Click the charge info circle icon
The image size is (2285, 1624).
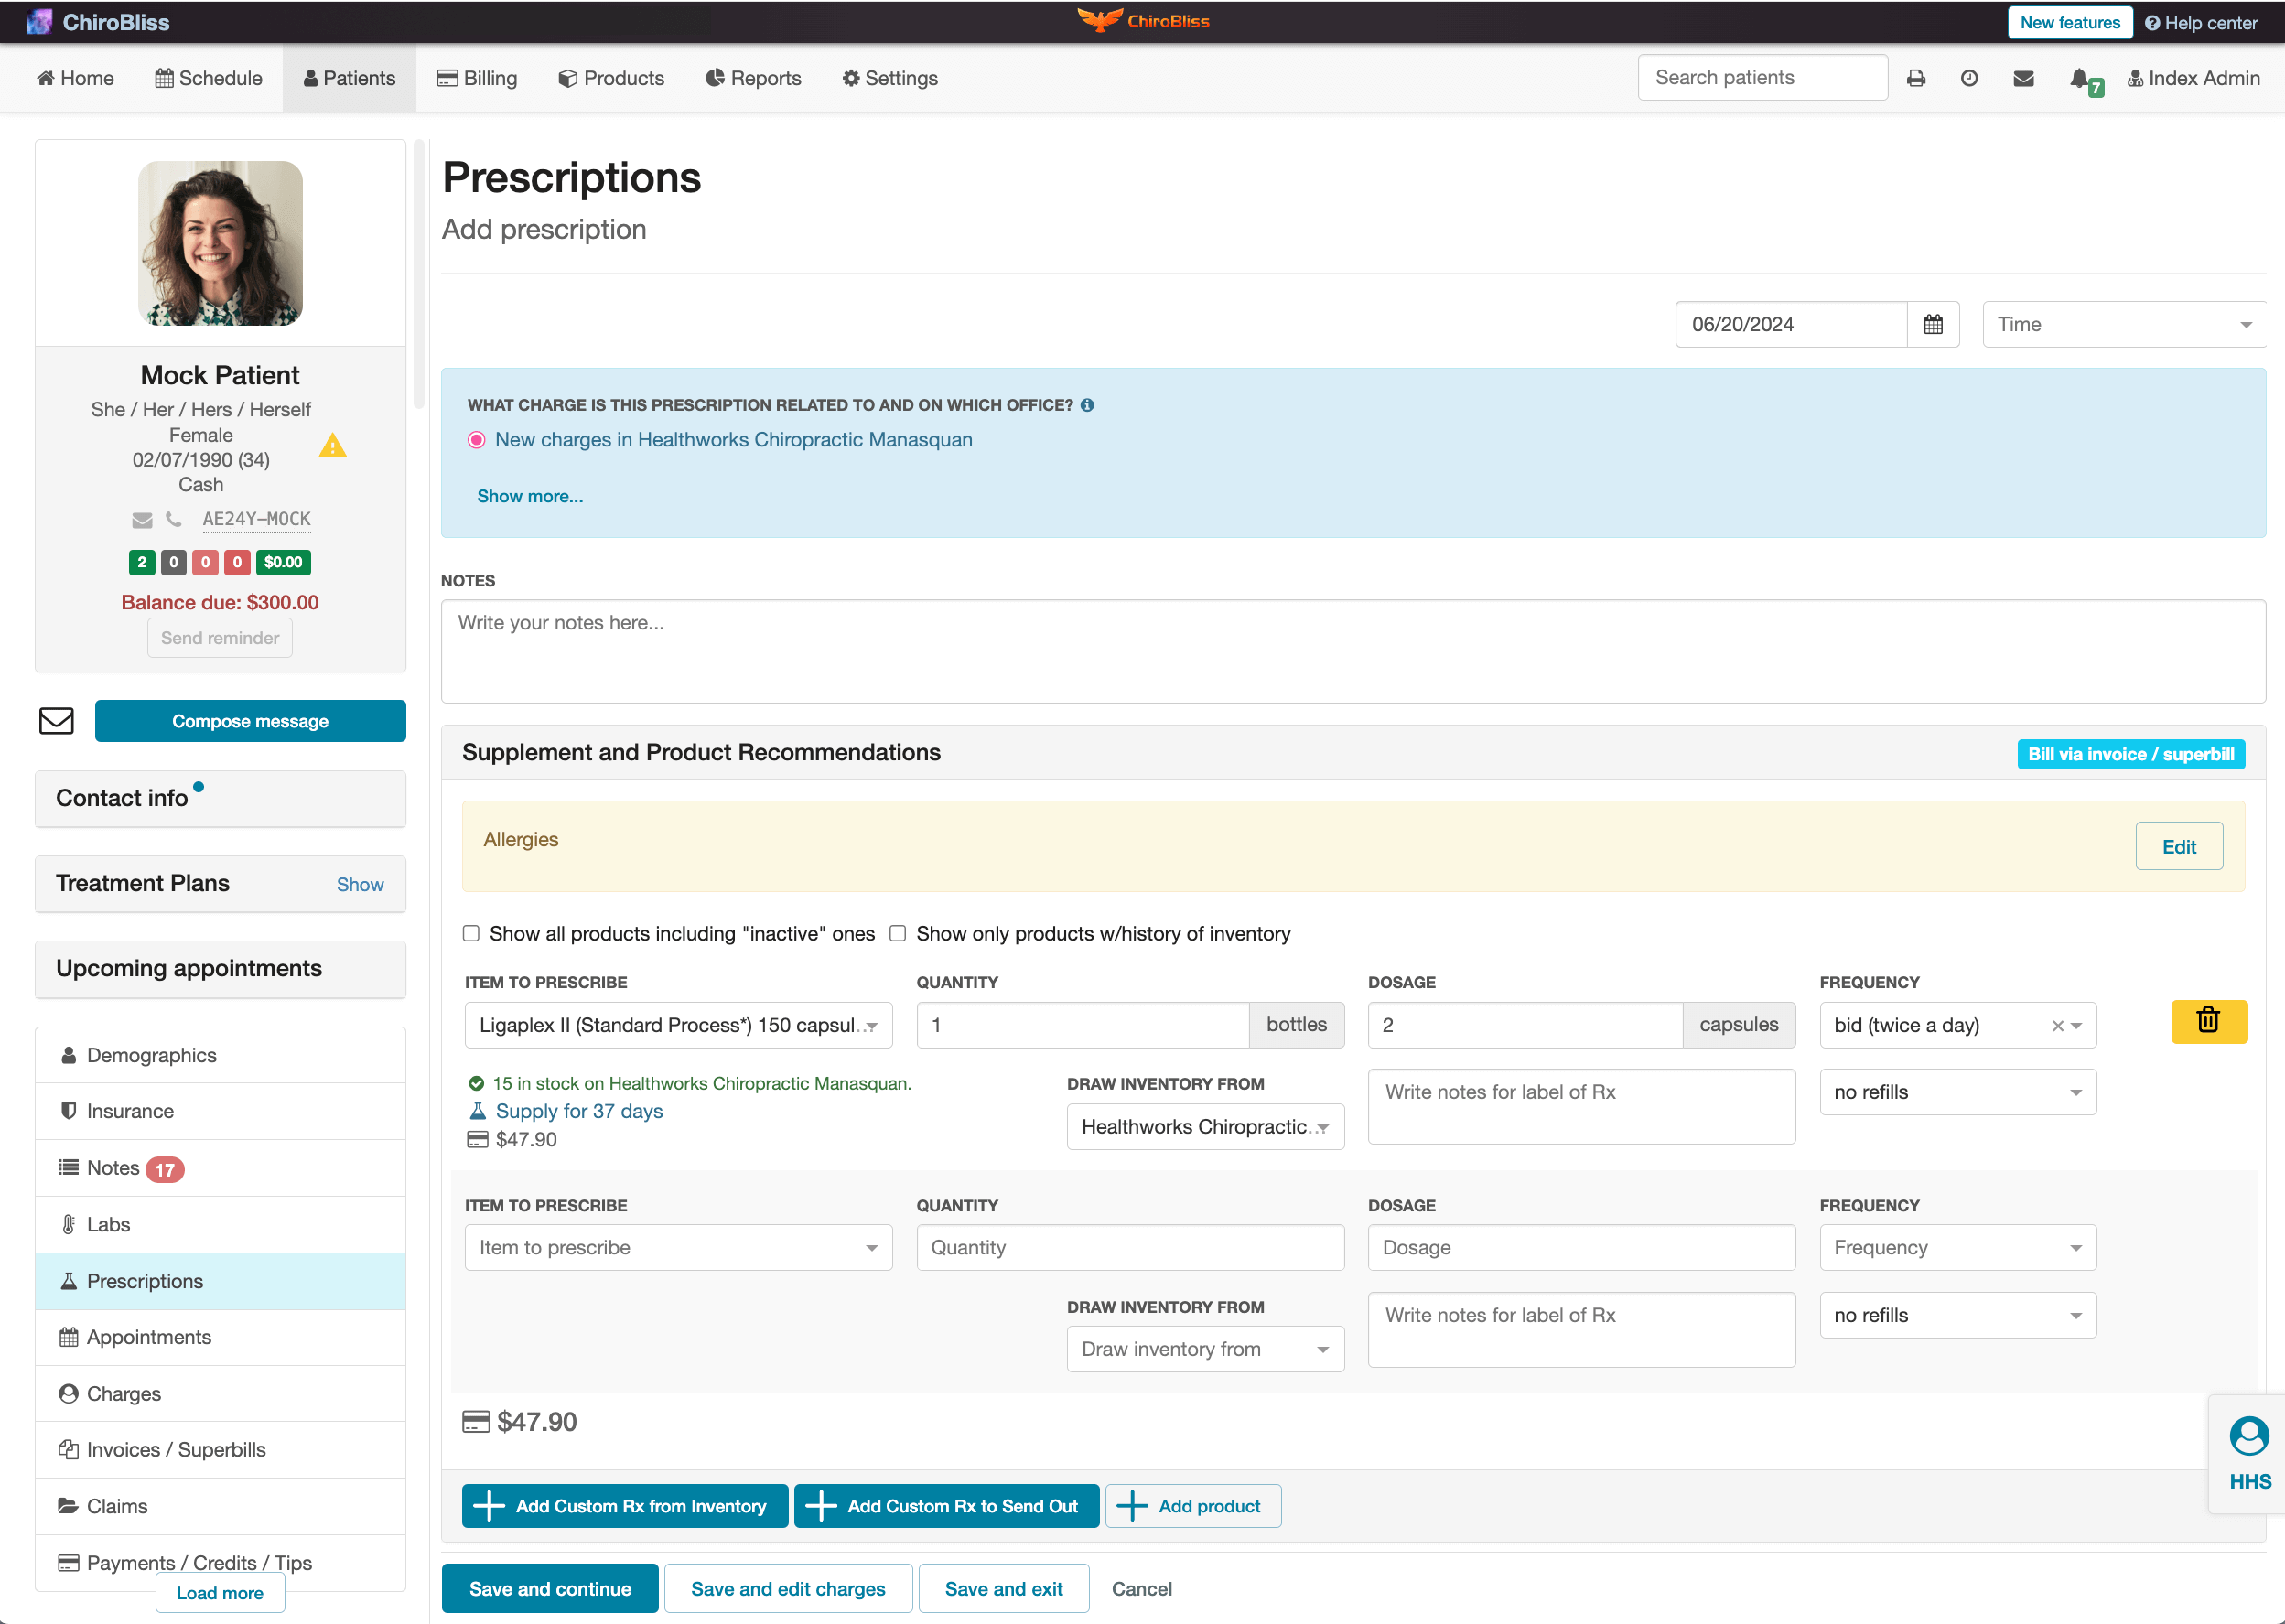[x=1087, y=405]
